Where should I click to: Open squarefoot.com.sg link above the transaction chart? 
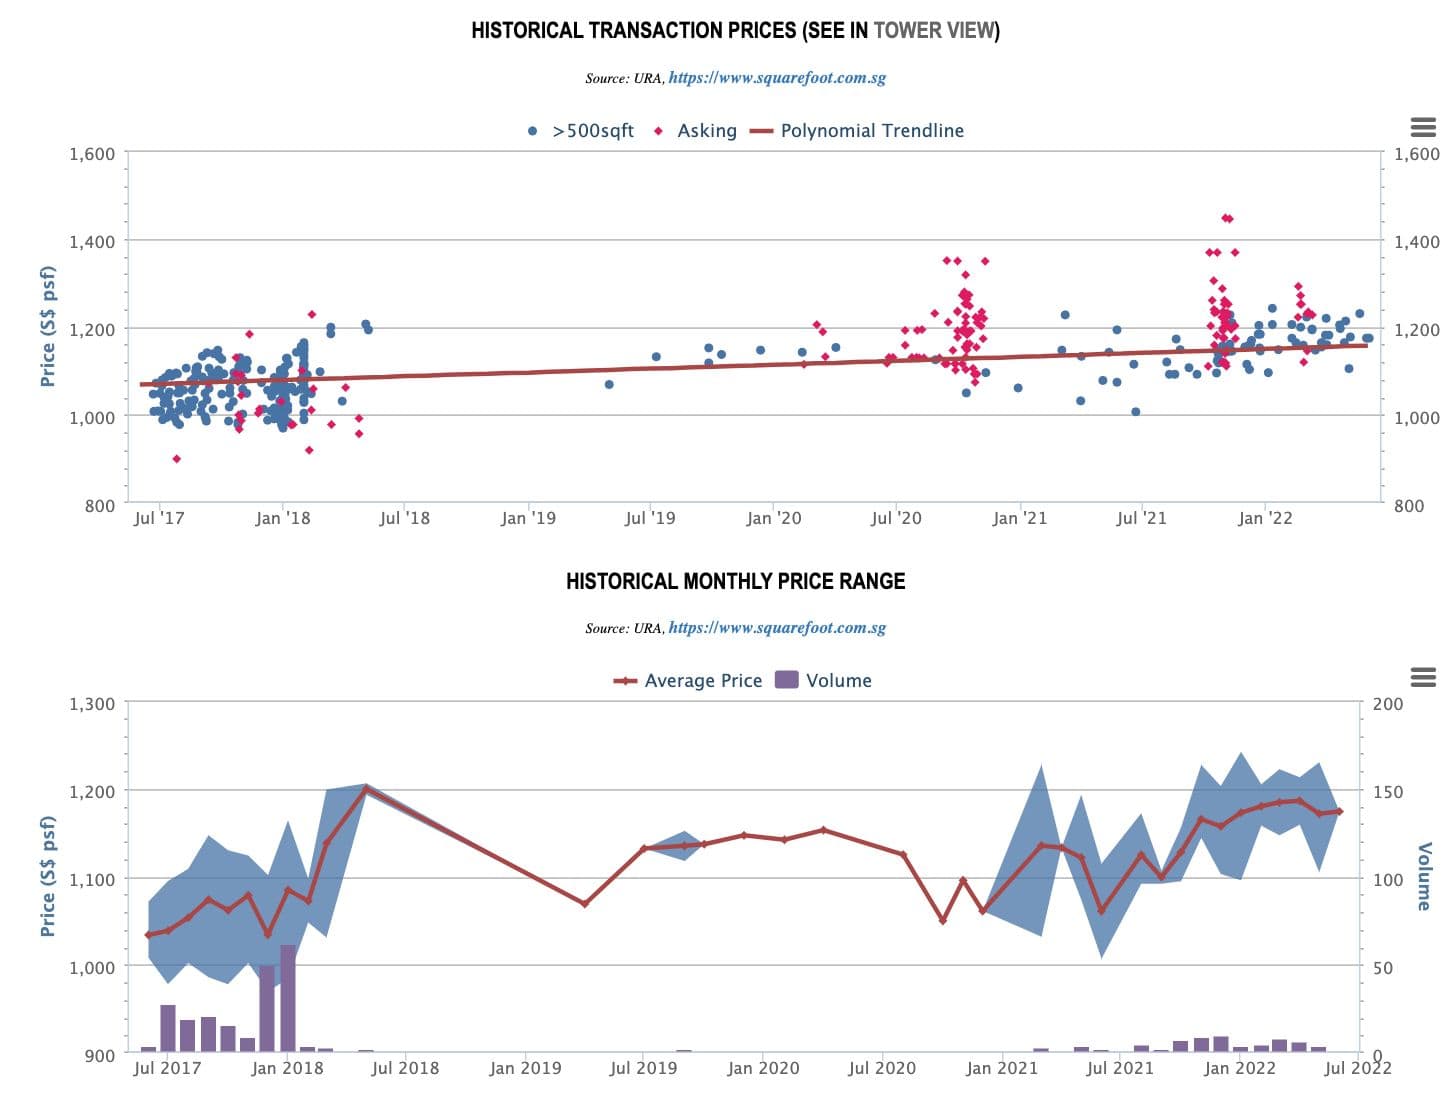(777, 77)
